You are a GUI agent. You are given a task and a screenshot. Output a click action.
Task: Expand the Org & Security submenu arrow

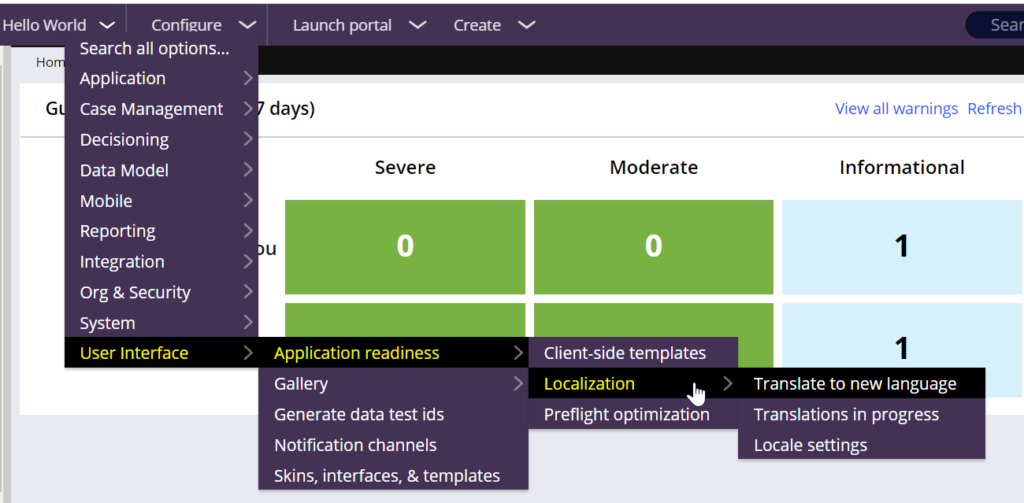click(248, 292)
